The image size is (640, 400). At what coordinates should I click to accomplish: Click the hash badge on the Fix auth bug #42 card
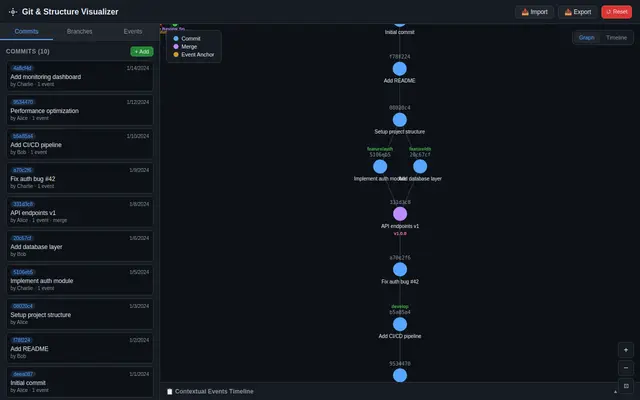pos(22,170)
